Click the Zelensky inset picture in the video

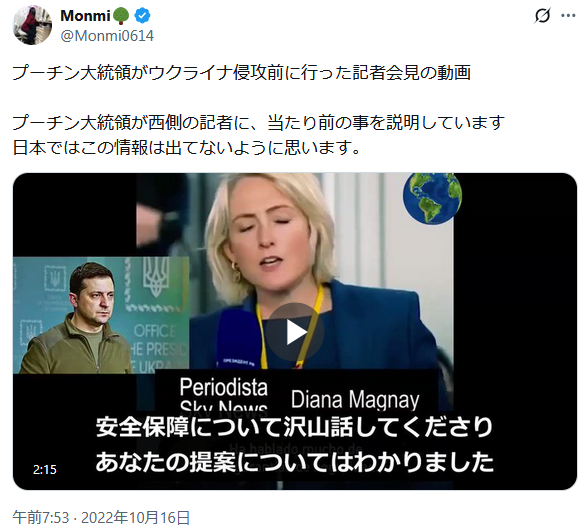click(x=101, y=315)
